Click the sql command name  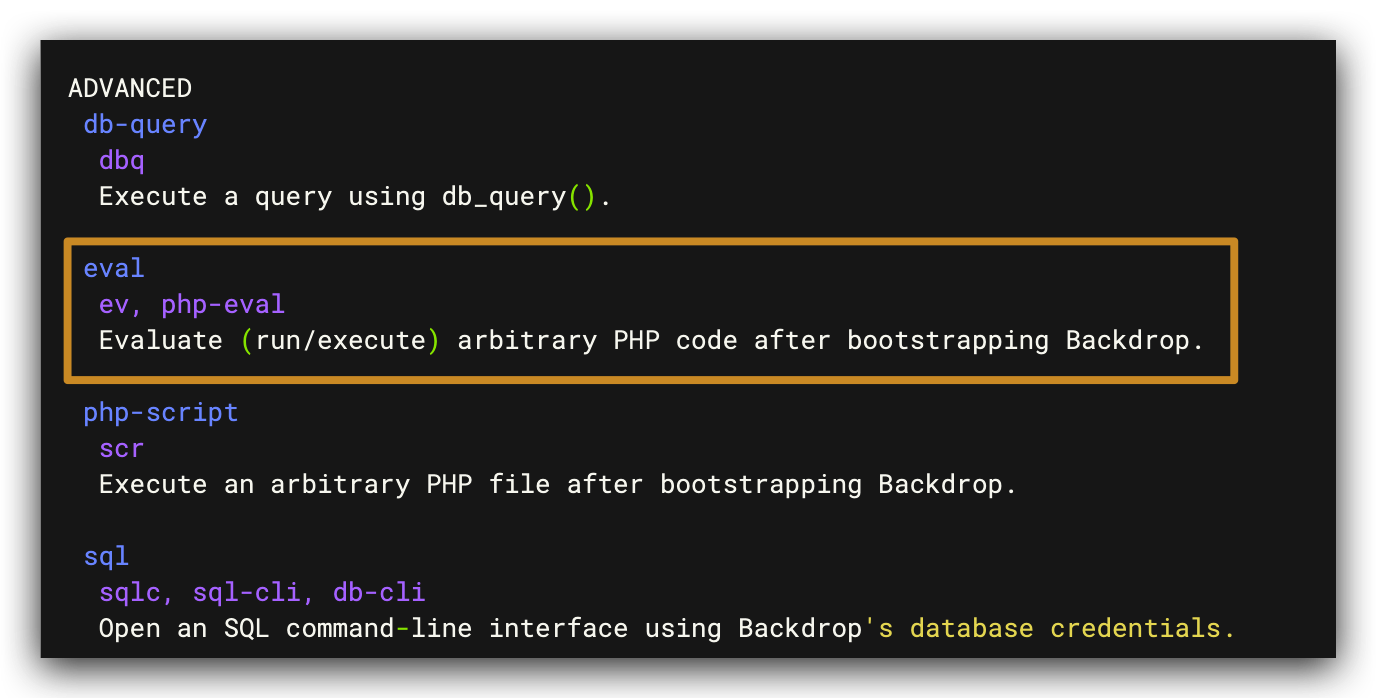[x=106, y=556]
